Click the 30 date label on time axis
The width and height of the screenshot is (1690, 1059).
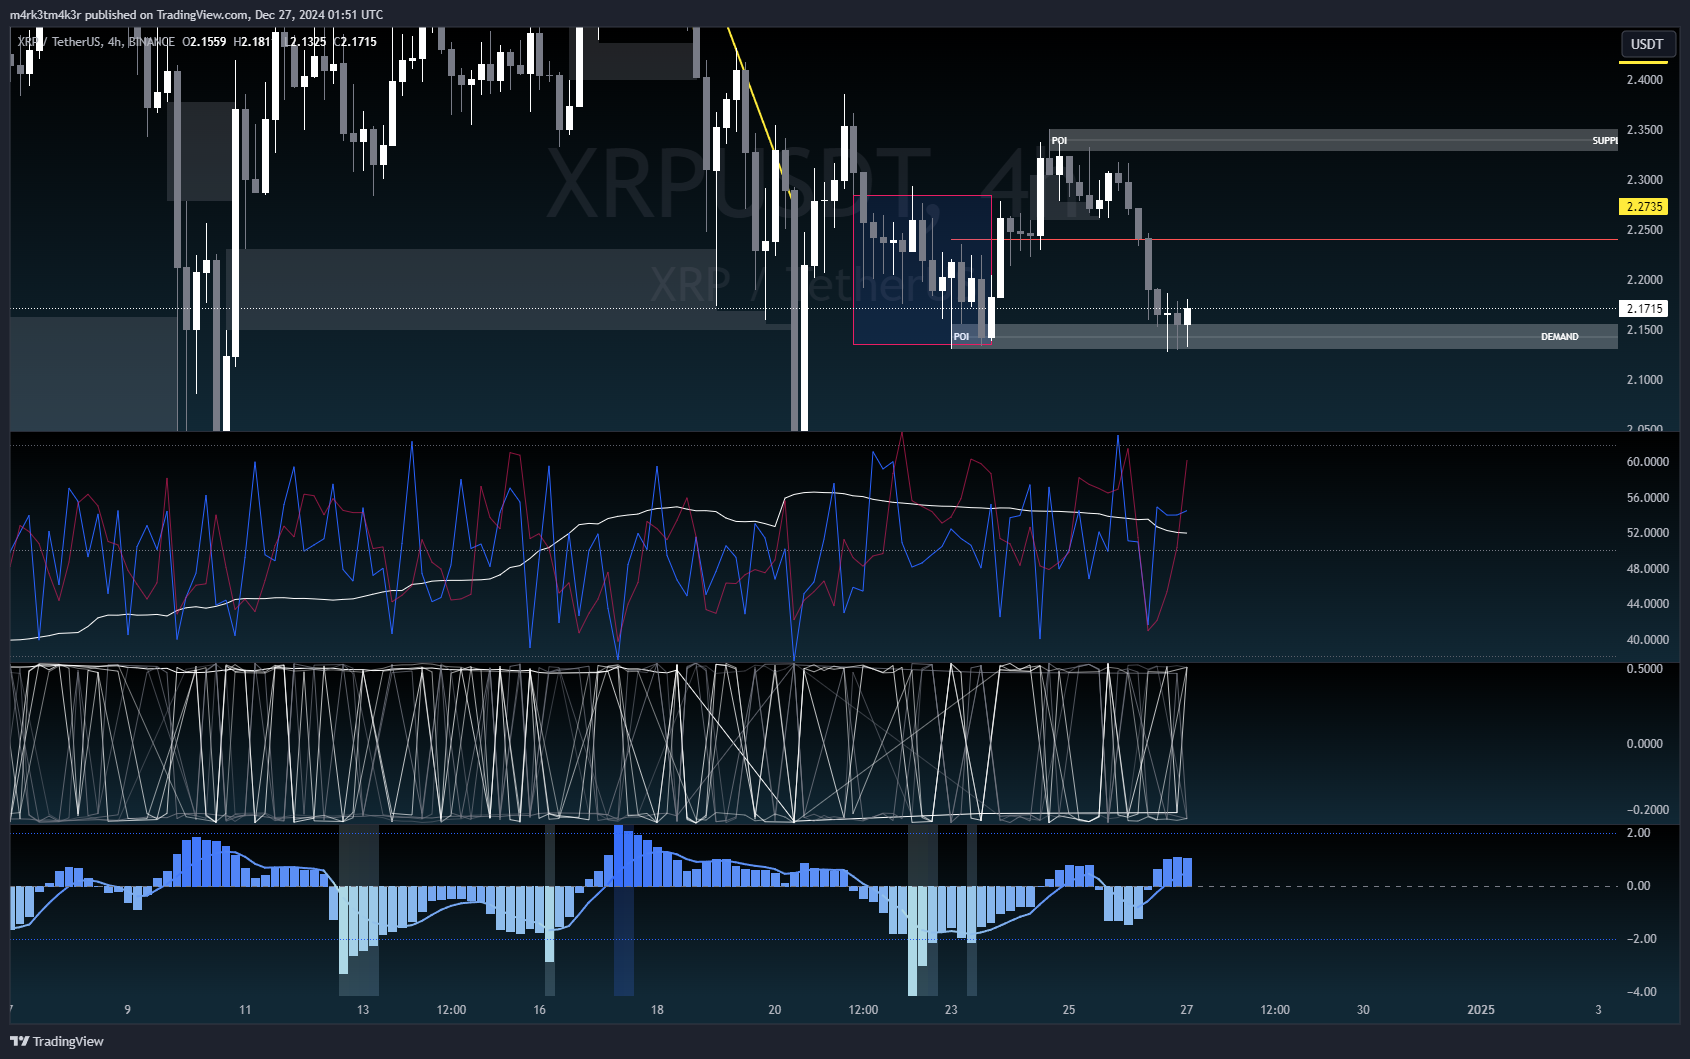tap(1363, 1010)
